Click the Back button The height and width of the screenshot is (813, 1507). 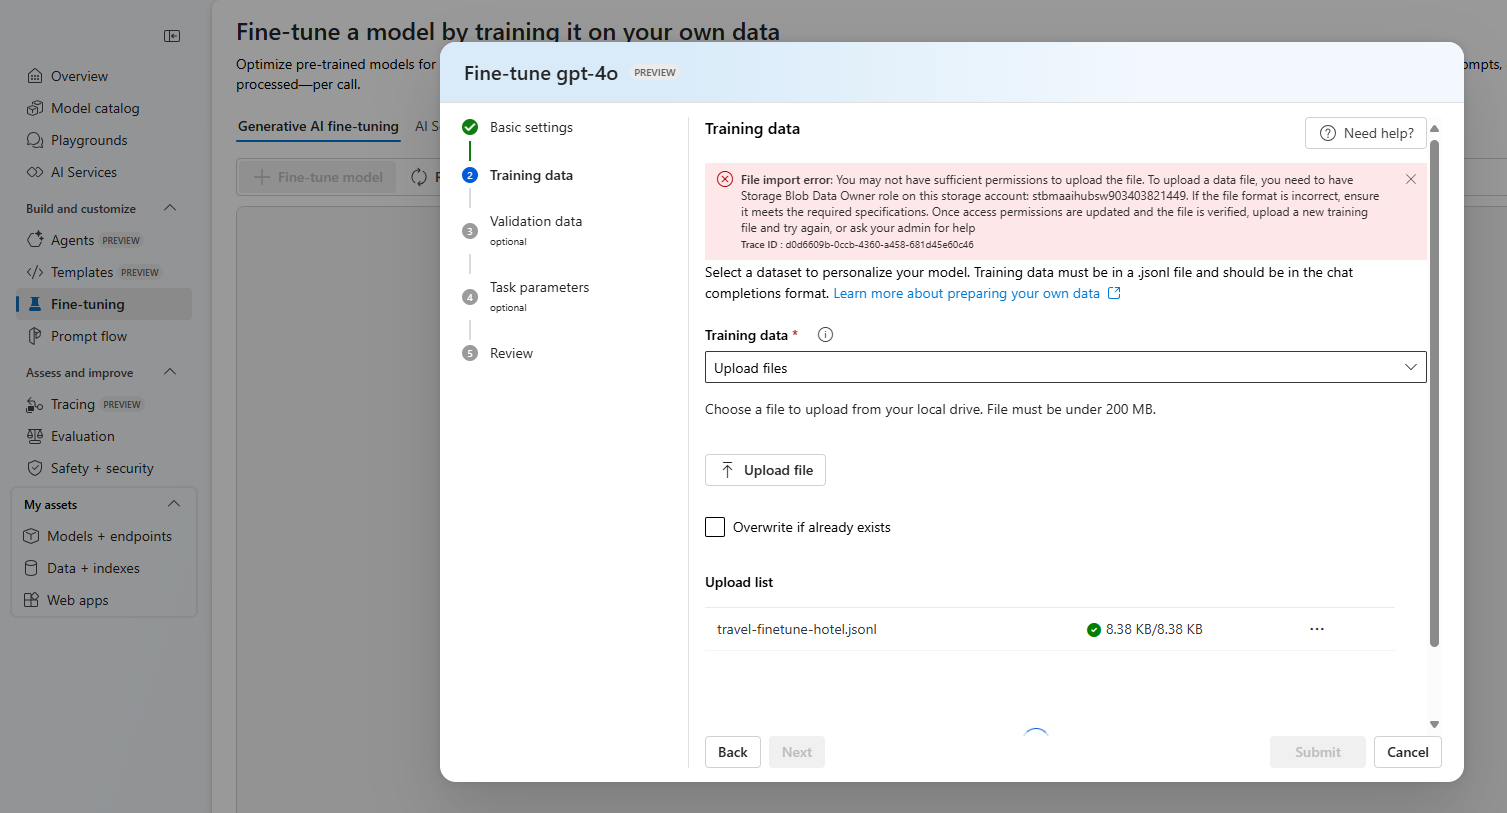point(733,752)
